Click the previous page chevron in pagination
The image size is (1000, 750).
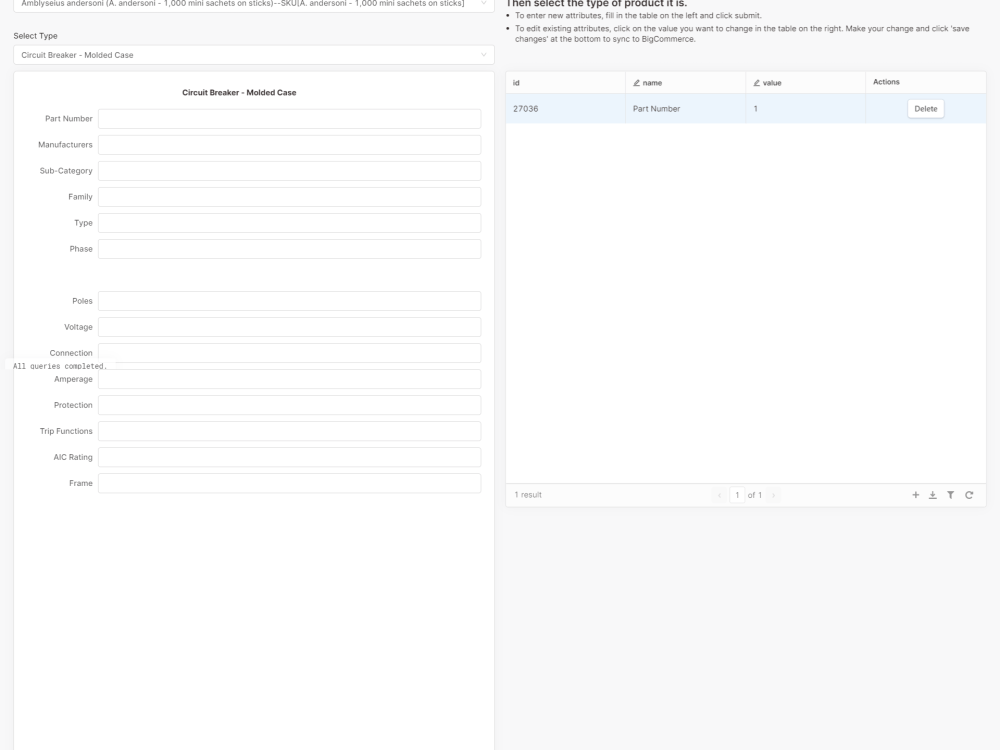(x=719, y=494)
